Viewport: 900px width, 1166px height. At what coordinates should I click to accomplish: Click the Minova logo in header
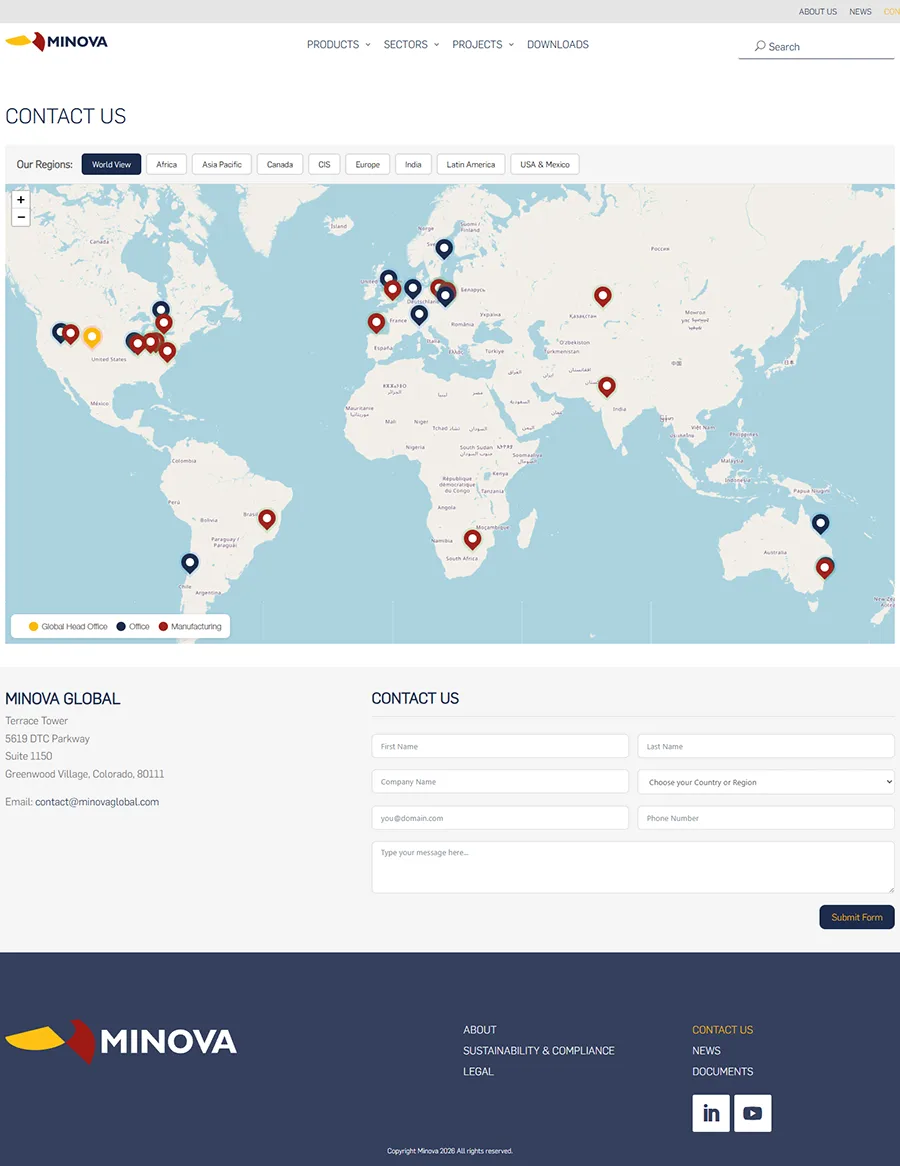(57, 42)
